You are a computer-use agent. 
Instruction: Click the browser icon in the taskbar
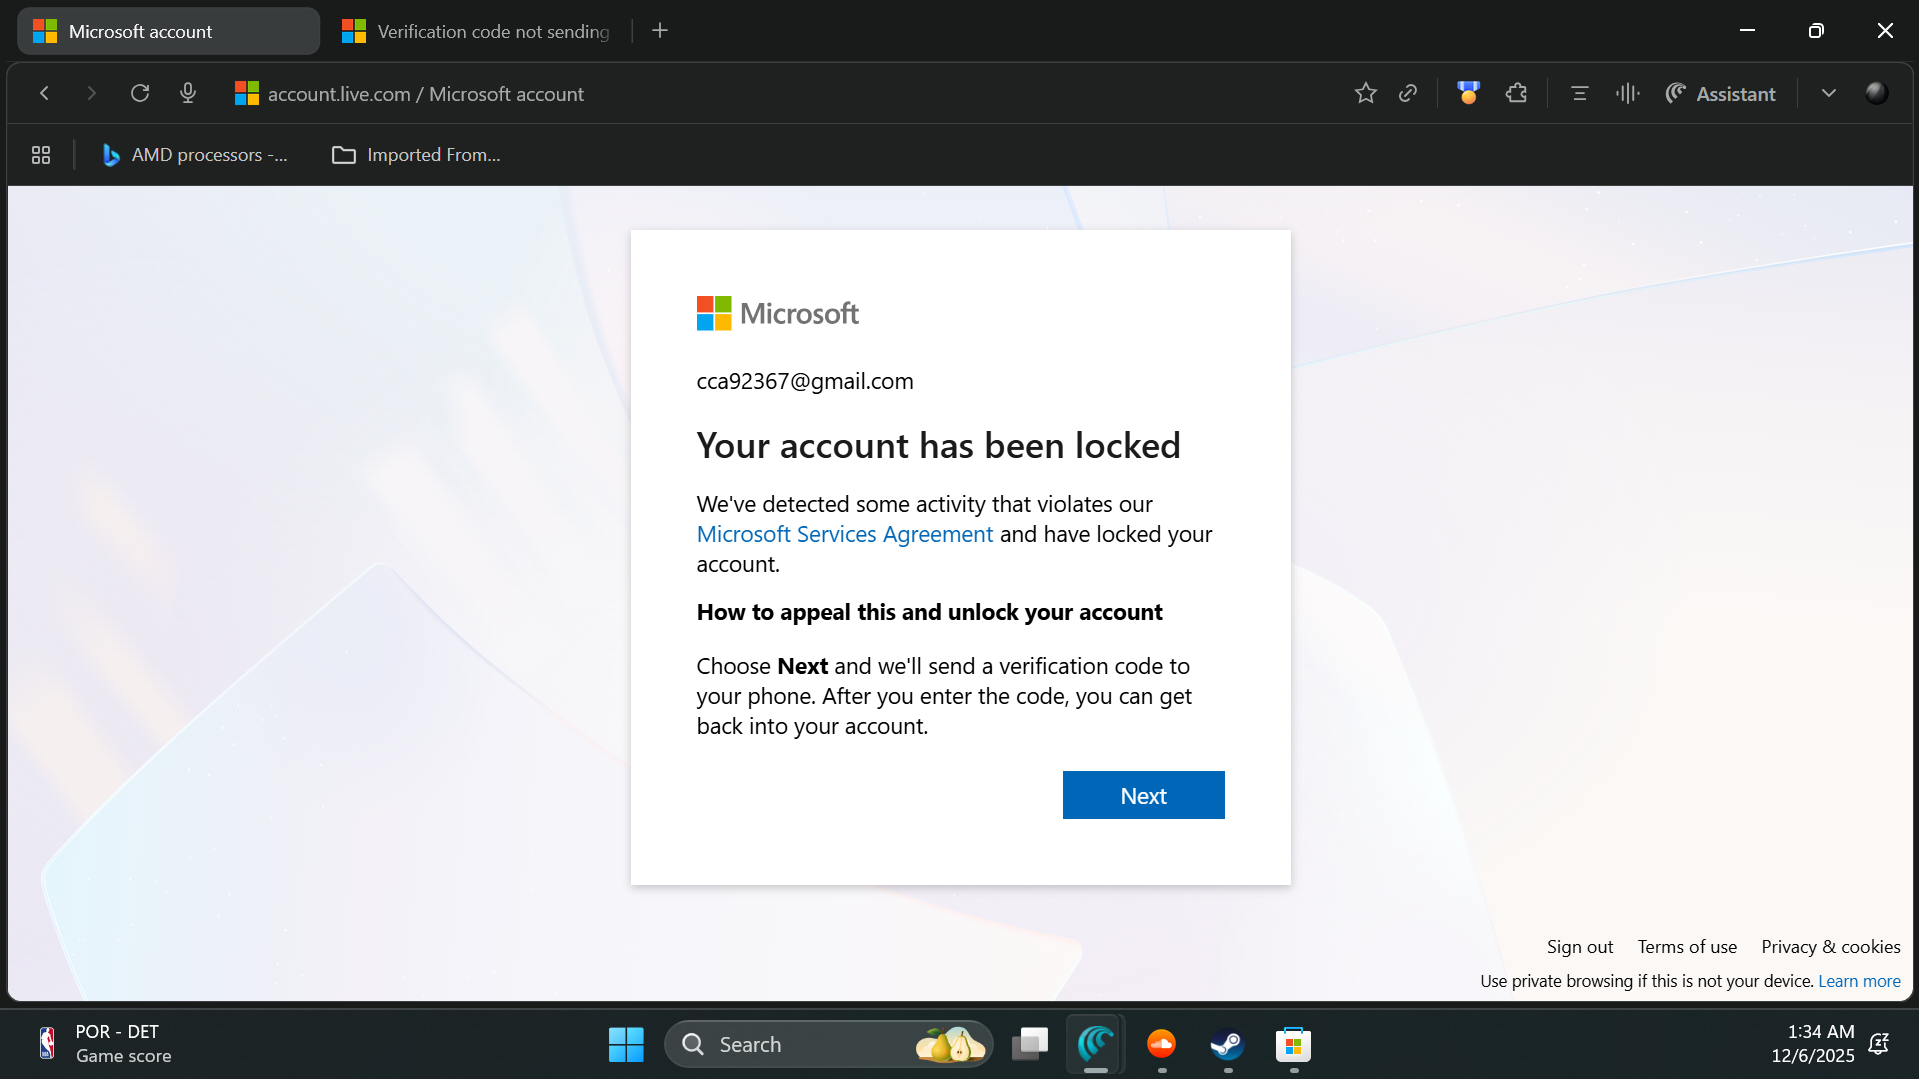click(1095, 1044)
